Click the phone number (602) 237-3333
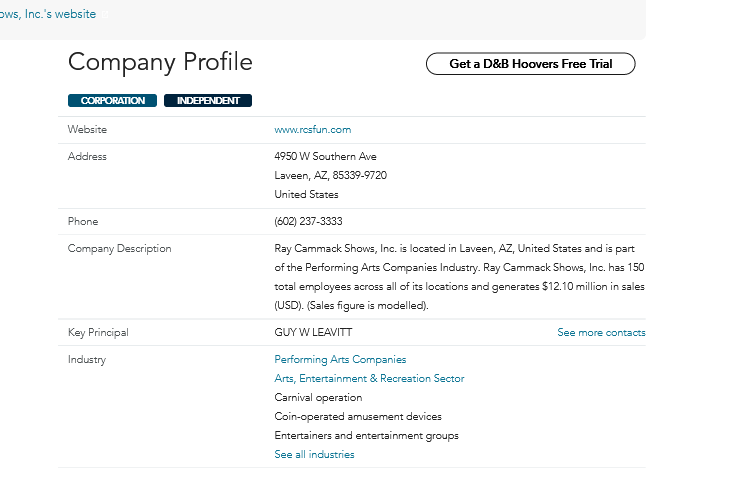This screenshot has height=490, width=734. [308, 221]
